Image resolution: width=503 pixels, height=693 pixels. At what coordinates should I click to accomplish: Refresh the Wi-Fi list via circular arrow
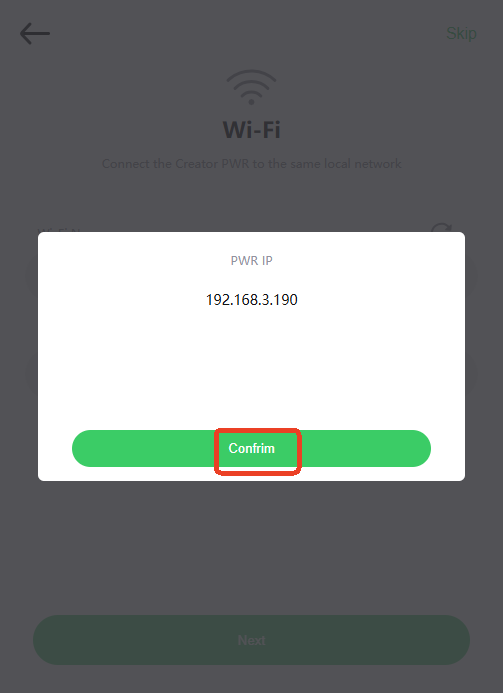441,228
